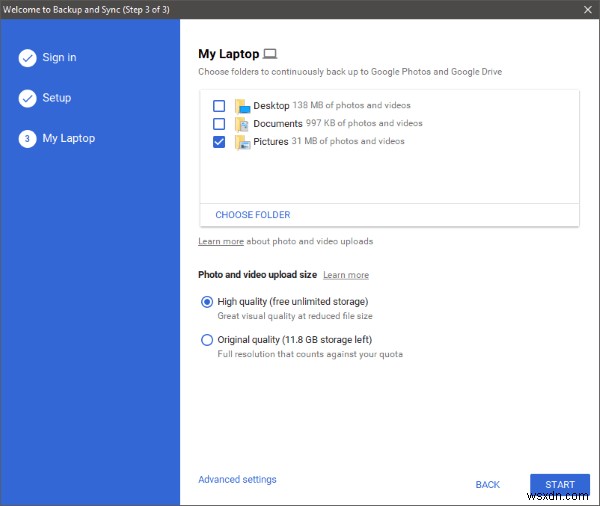This screenshot has height=506, width=600.
Task: Click the Documents folder icon
Action: click(242, 124)
